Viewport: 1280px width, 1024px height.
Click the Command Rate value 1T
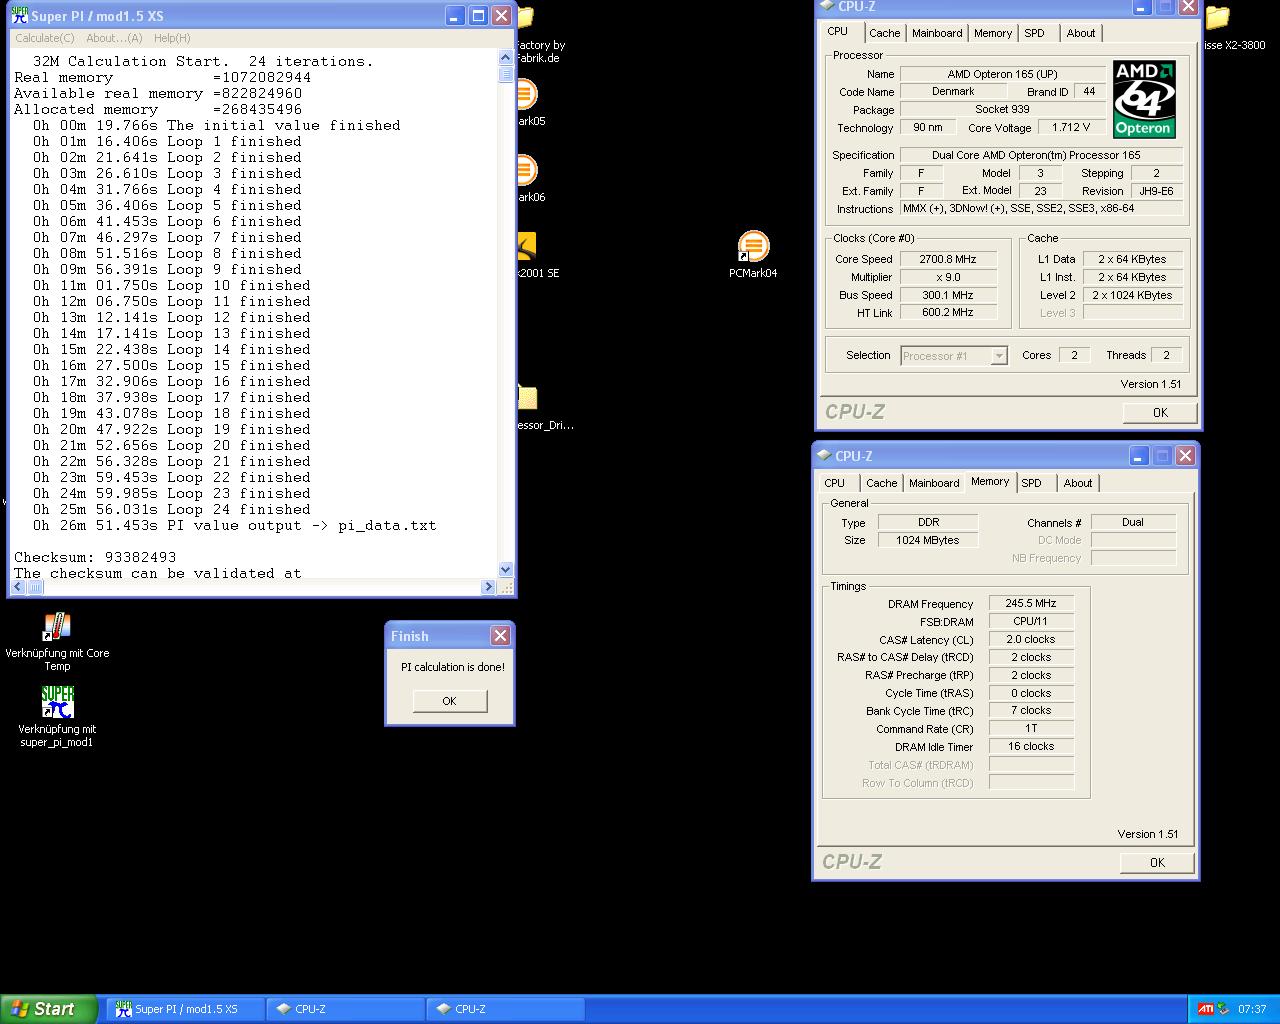point(1031,729)
